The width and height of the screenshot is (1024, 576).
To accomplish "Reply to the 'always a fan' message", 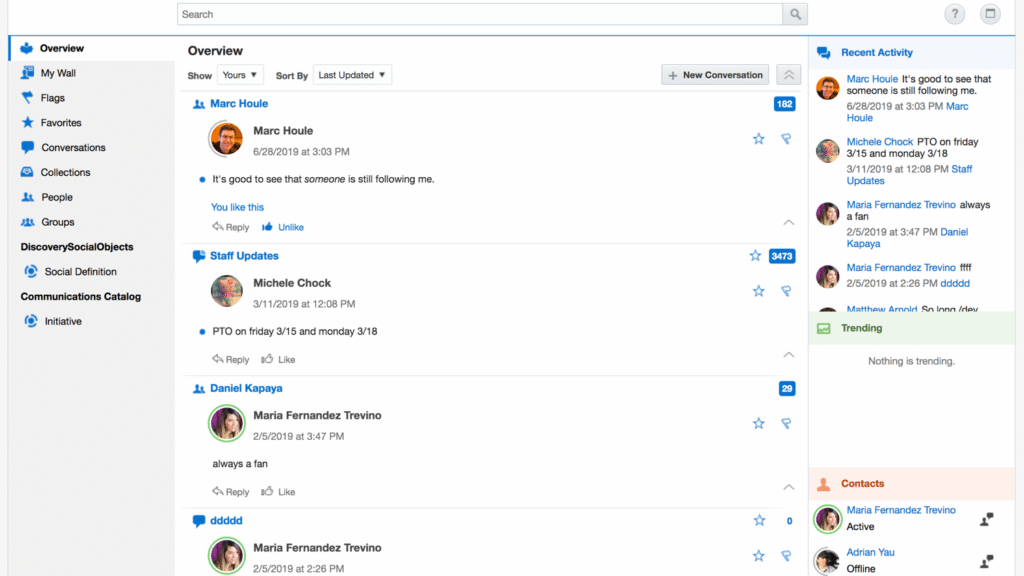I will [231, 492].
